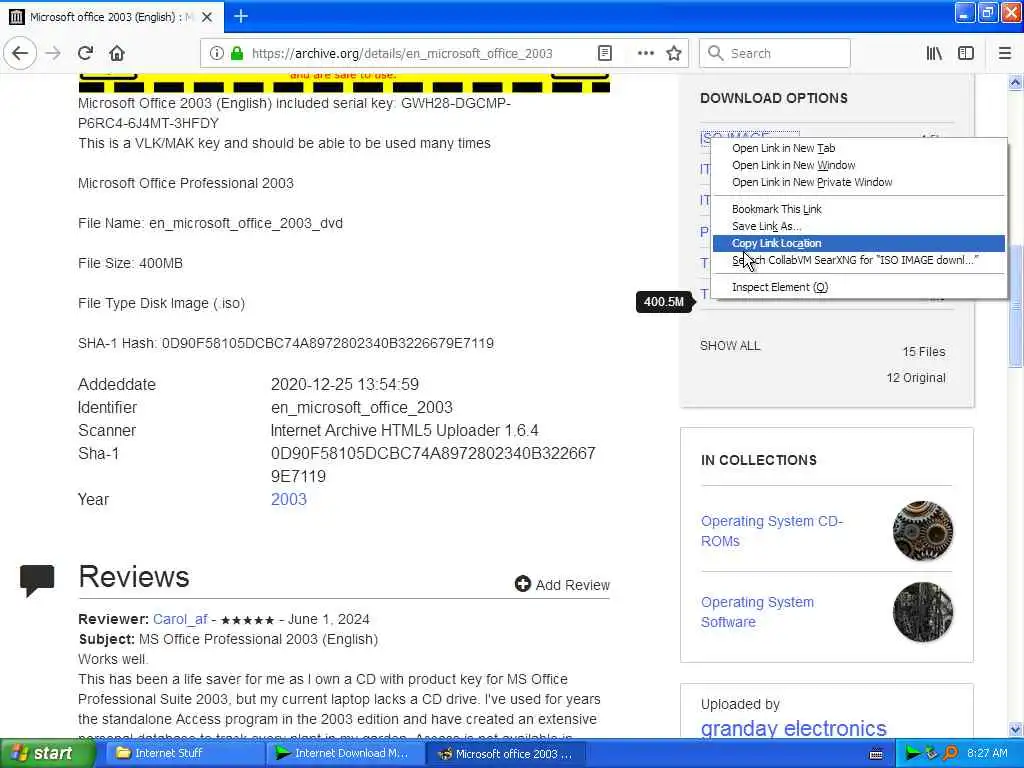Click the Reviews heading
This screenshot has width=1024, height=768.
[134, 577]
